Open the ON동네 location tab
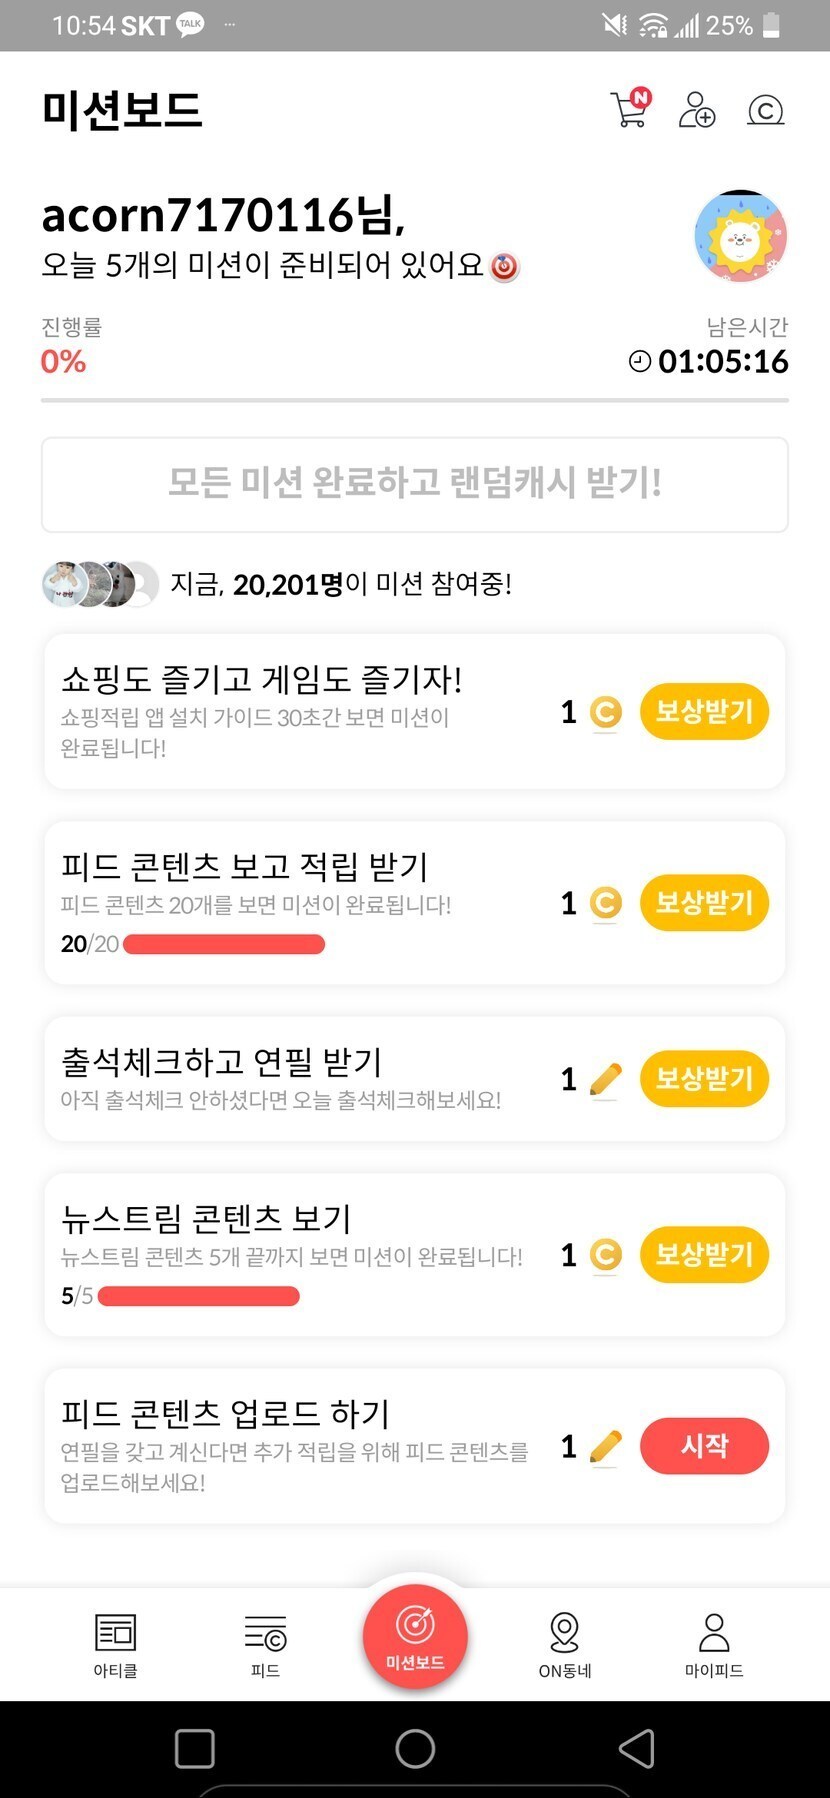830x1798 pixels. tap(565, 1643)
